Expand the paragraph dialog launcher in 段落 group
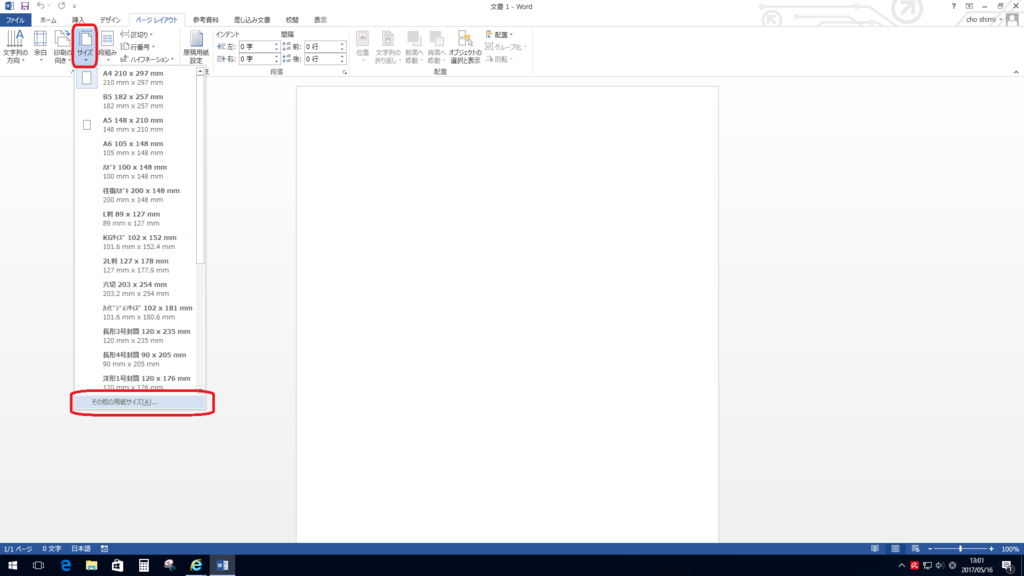Screen dimensions: 1024x576 (x=345, y=72)
